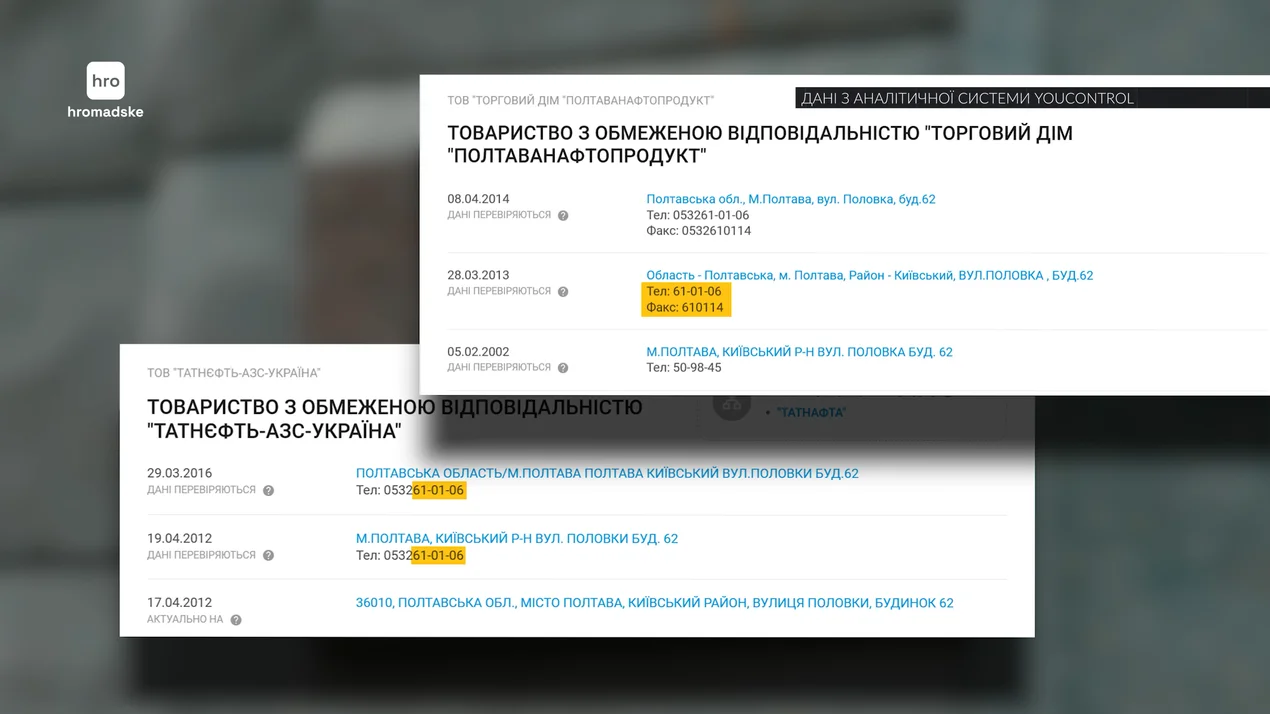Click ДАНІ ПЕРЕВІРЯЮТЬСЯ label under 29.03.2016
The image size is (1270, 714).
[x=202, y=490]
